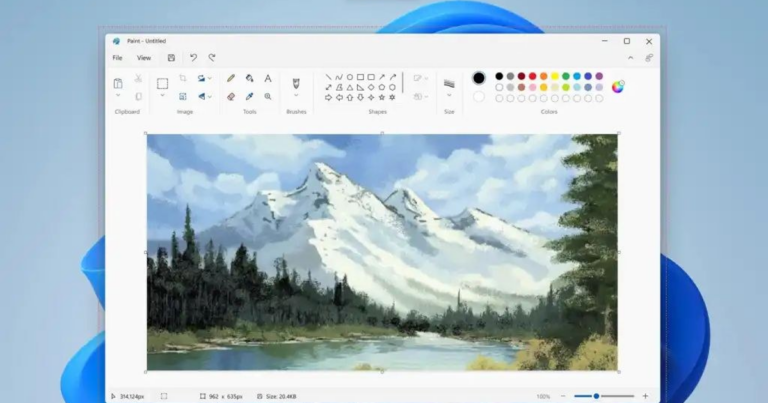The height and width of the screenshot is (403, 768).
Task: Pick the Right triangle shape
Action: click(360, 87)
